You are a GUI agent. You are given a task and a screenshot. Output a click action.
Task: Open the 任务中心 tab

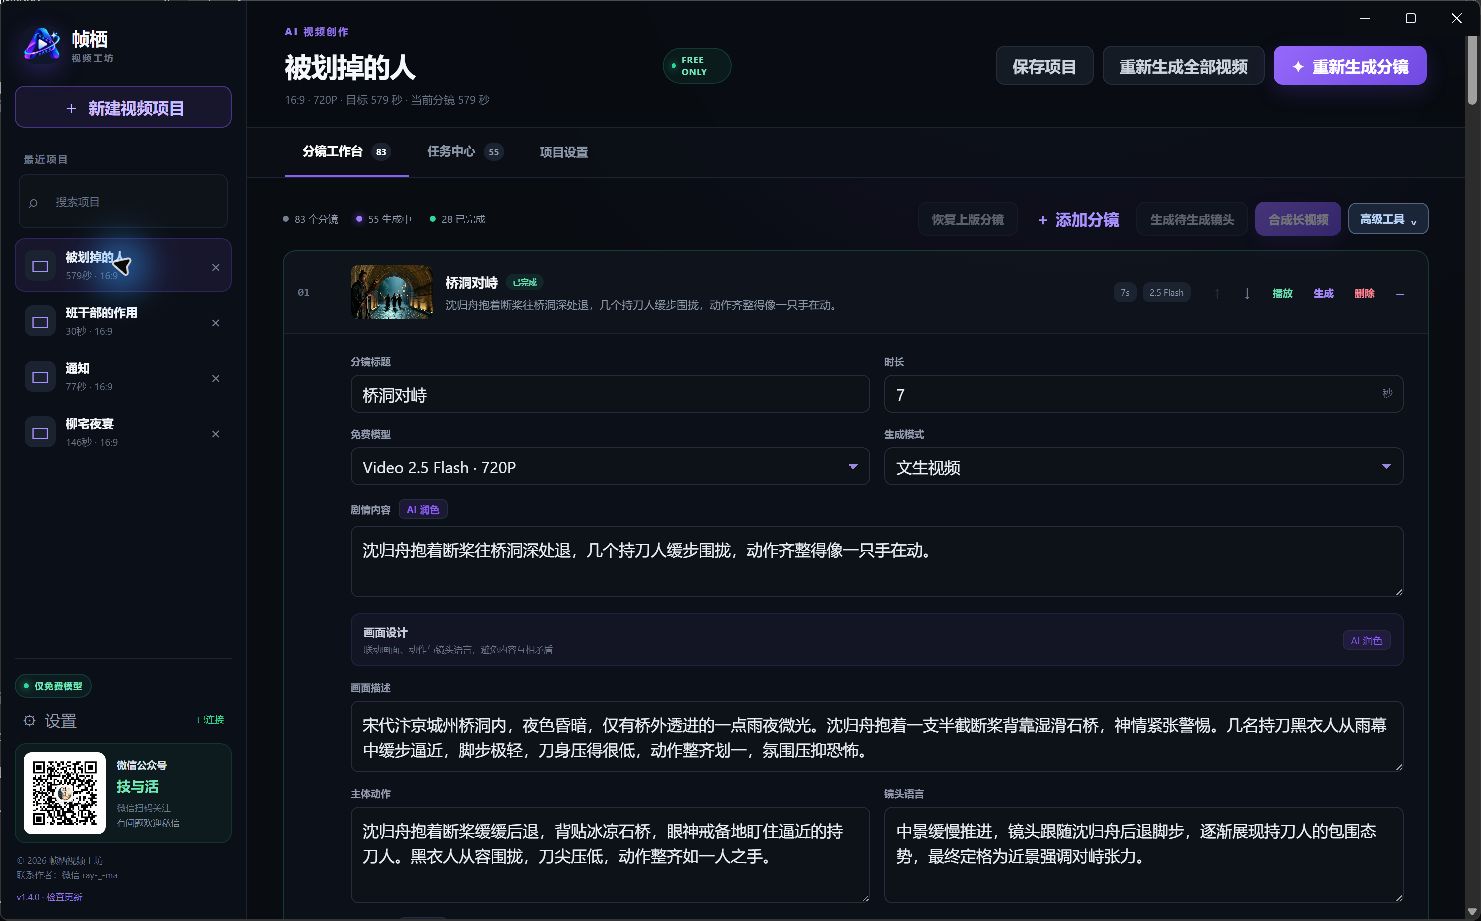[464, 151]
